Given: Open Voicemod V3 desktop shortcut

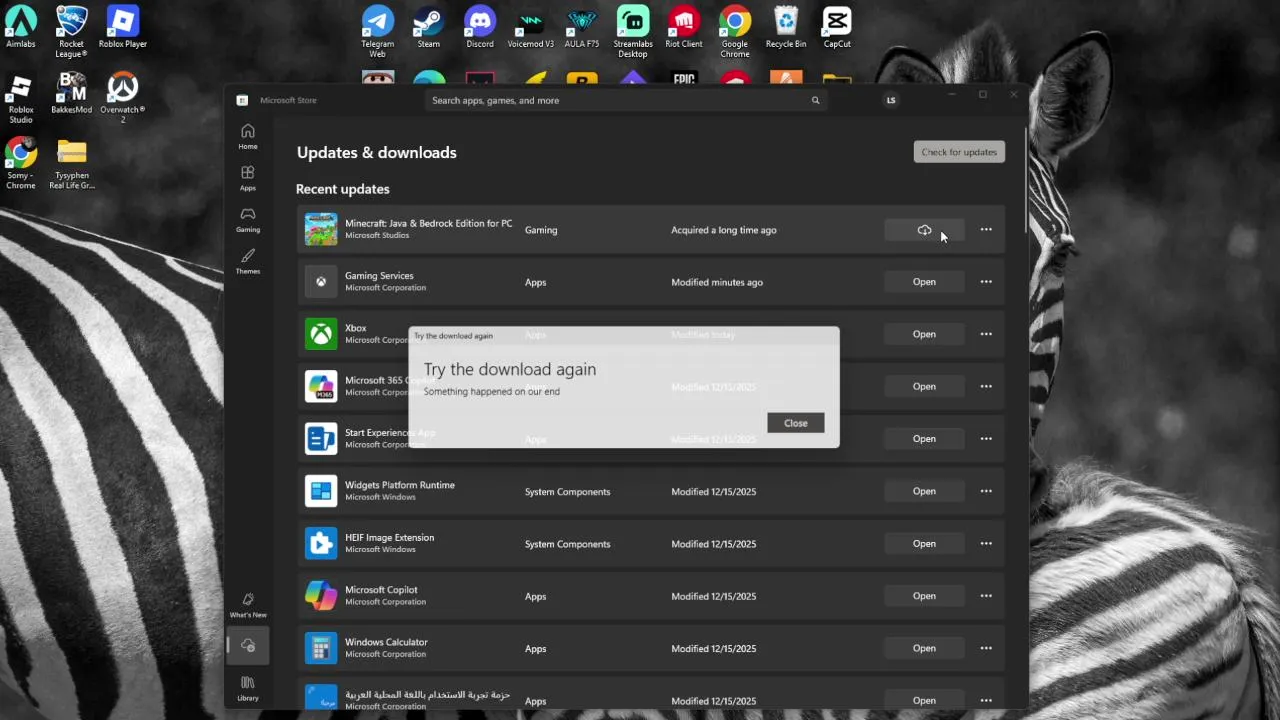Looking at the screenshot, I should click(531, 27).
